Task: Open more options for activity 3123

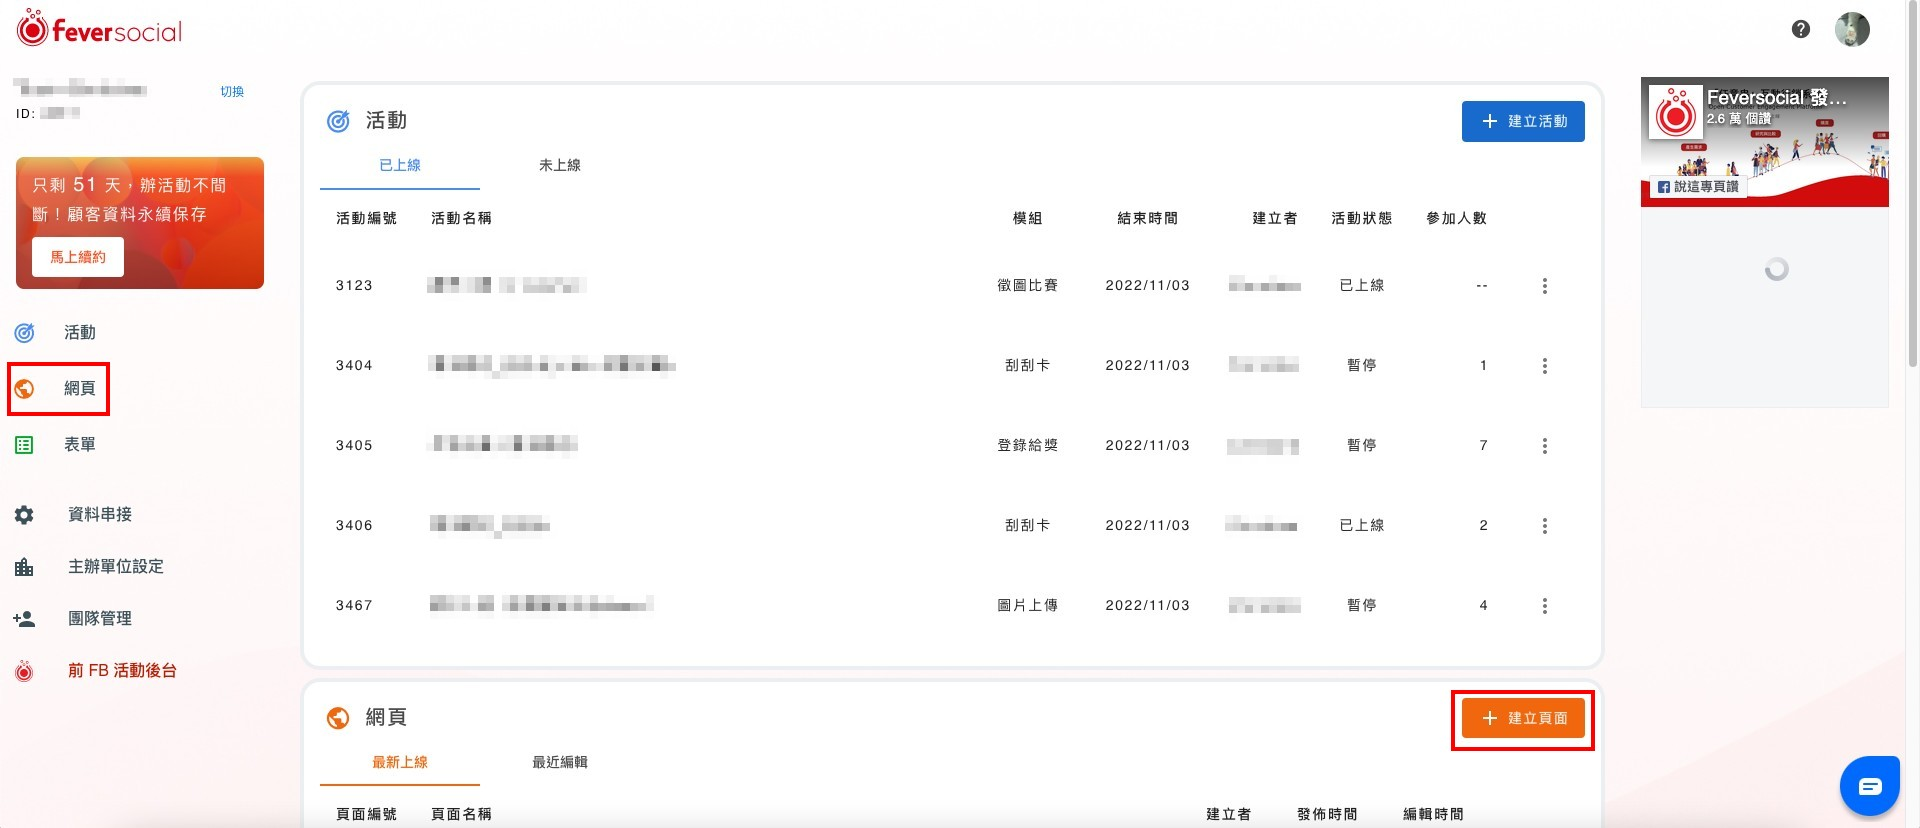Action: click(x=1544, y=286)
